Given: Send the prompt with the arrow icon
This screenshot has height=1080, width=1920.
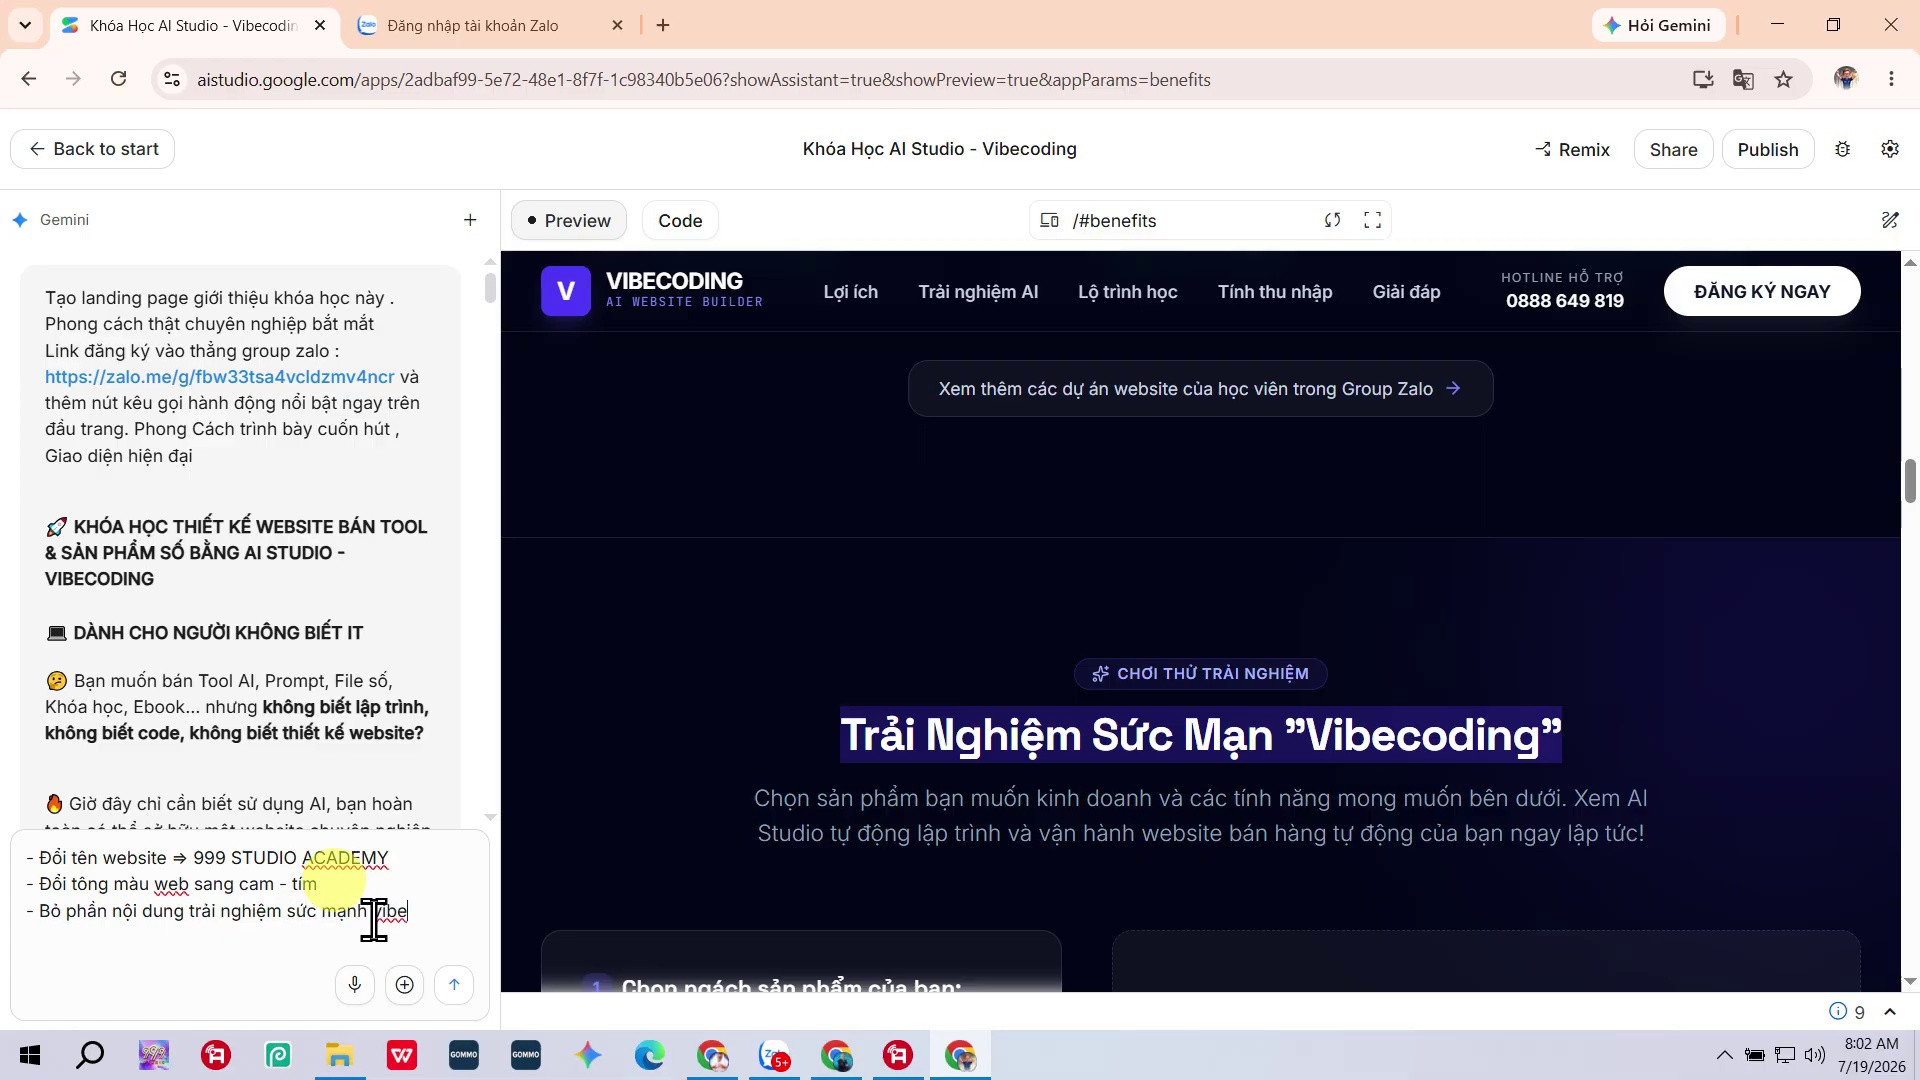Looking at the screenshot, I should coord(454,985).
